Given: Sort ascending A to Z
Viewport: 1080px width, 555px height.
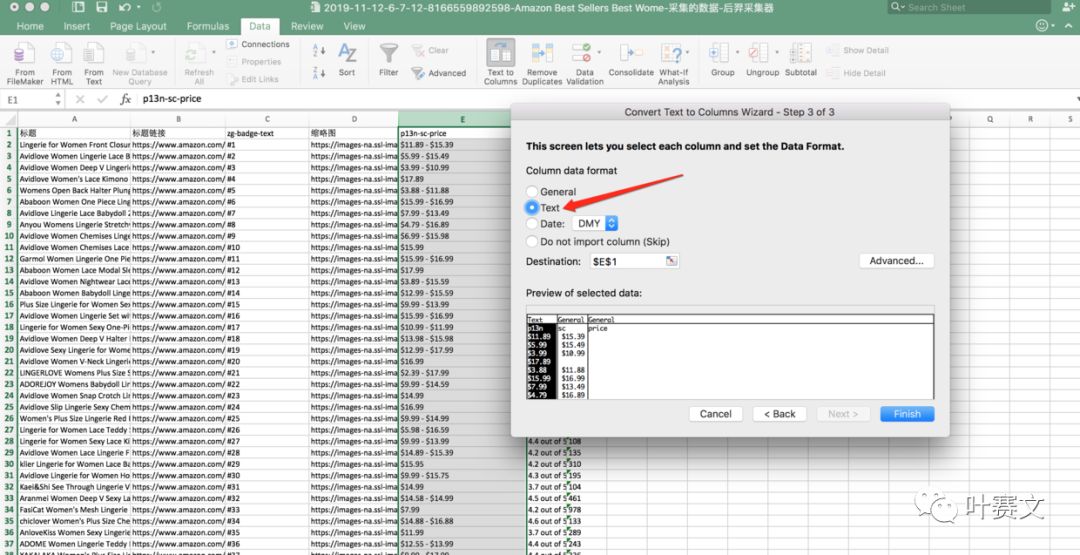Looking at the screenshot, I should click(x=319, y=50).
